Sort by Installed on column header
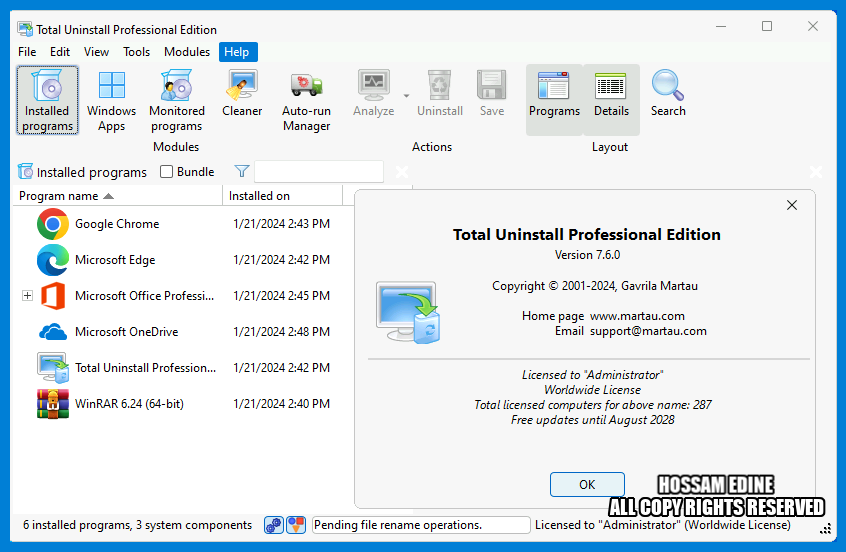The height and width of the screenshot is (552, 846). [x=283, y=196]
